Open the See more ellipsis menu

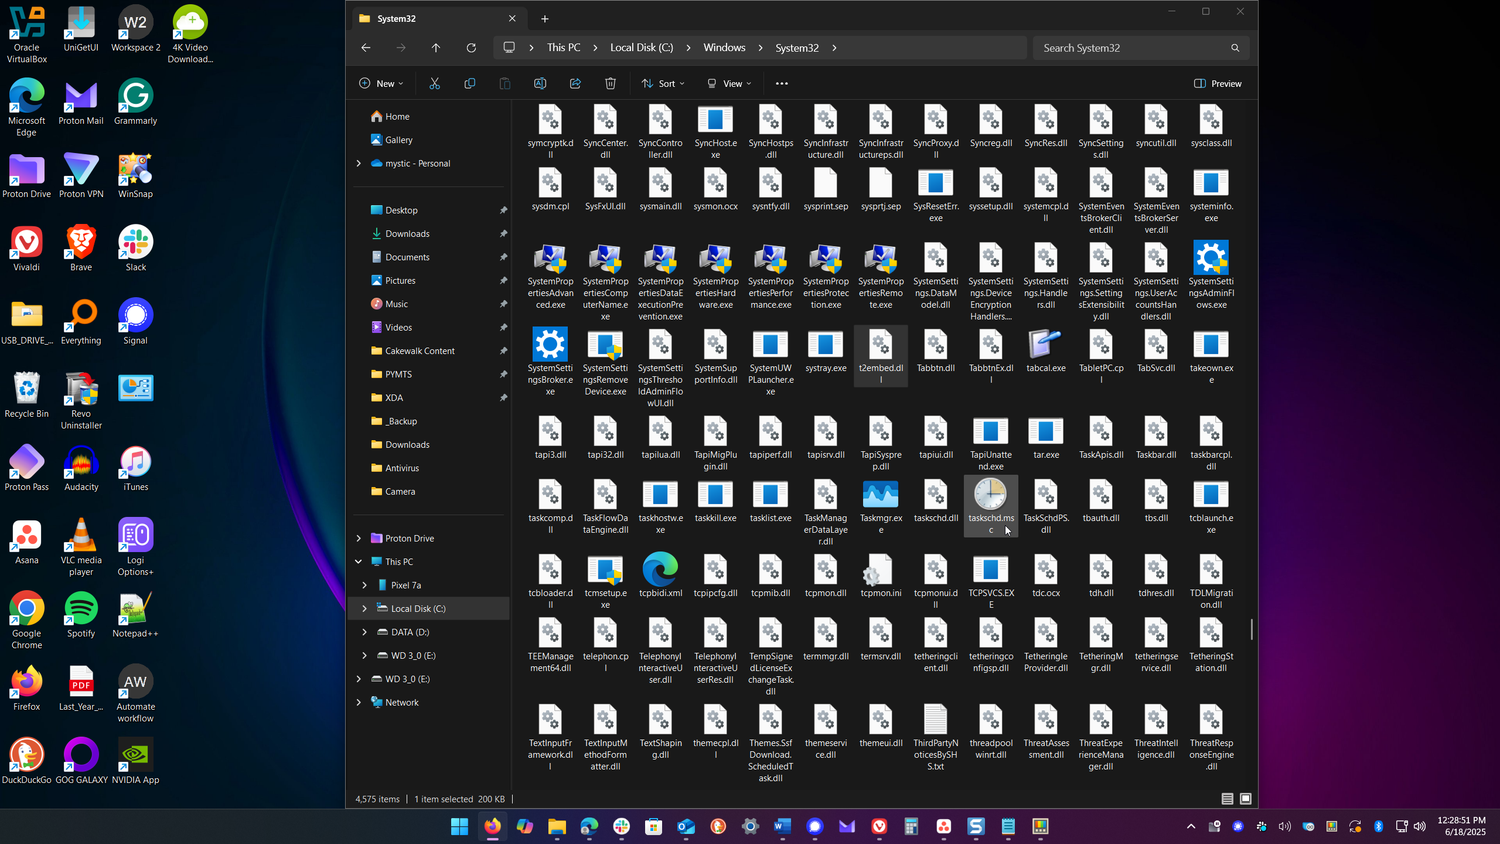click(x=782, y=83)
